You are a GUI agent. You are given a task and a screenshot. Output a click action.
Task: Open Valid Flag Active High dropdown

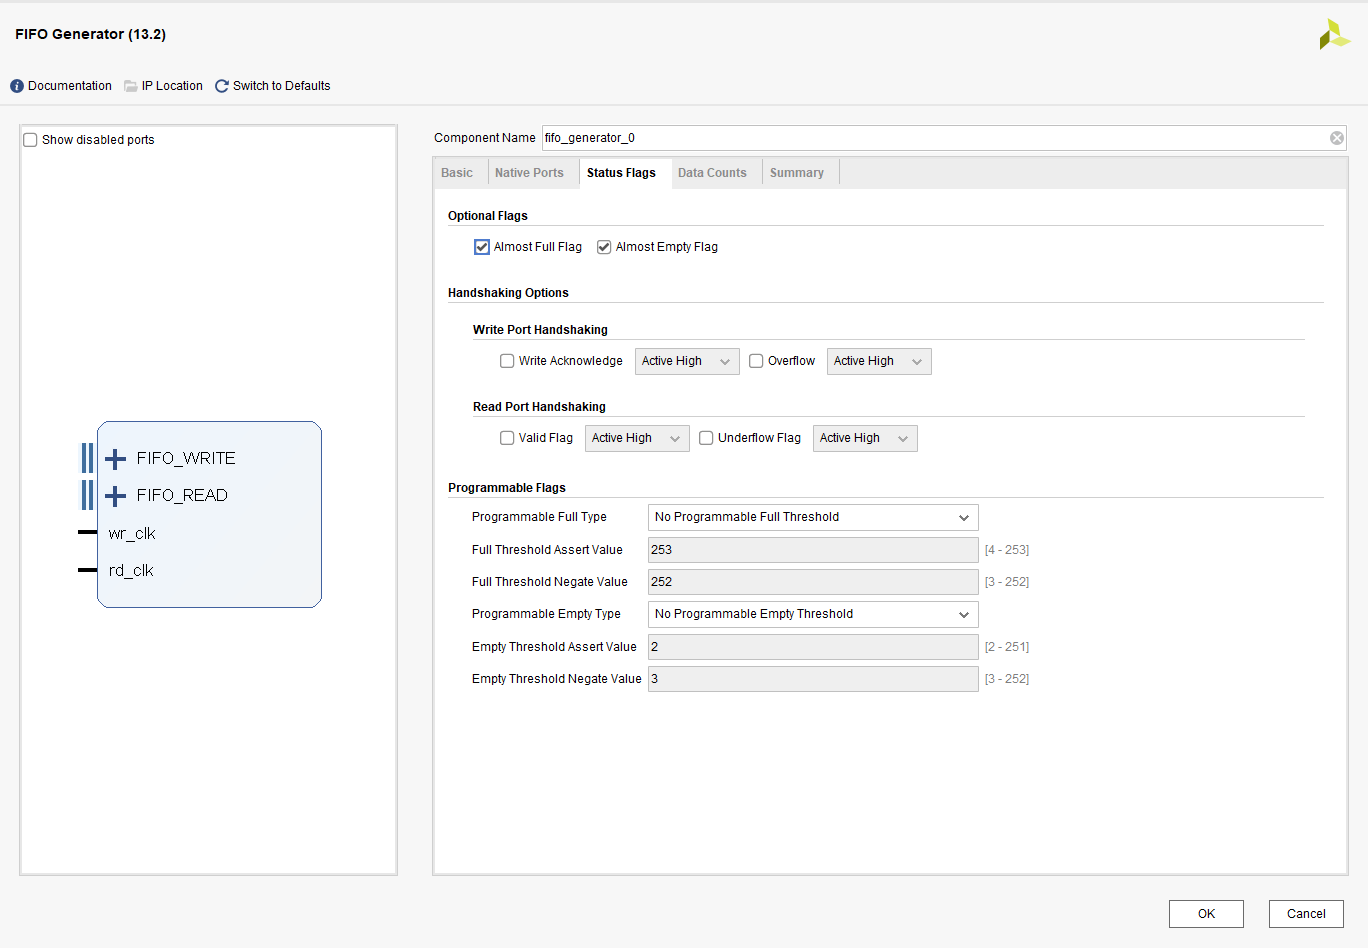click(637, 438)
